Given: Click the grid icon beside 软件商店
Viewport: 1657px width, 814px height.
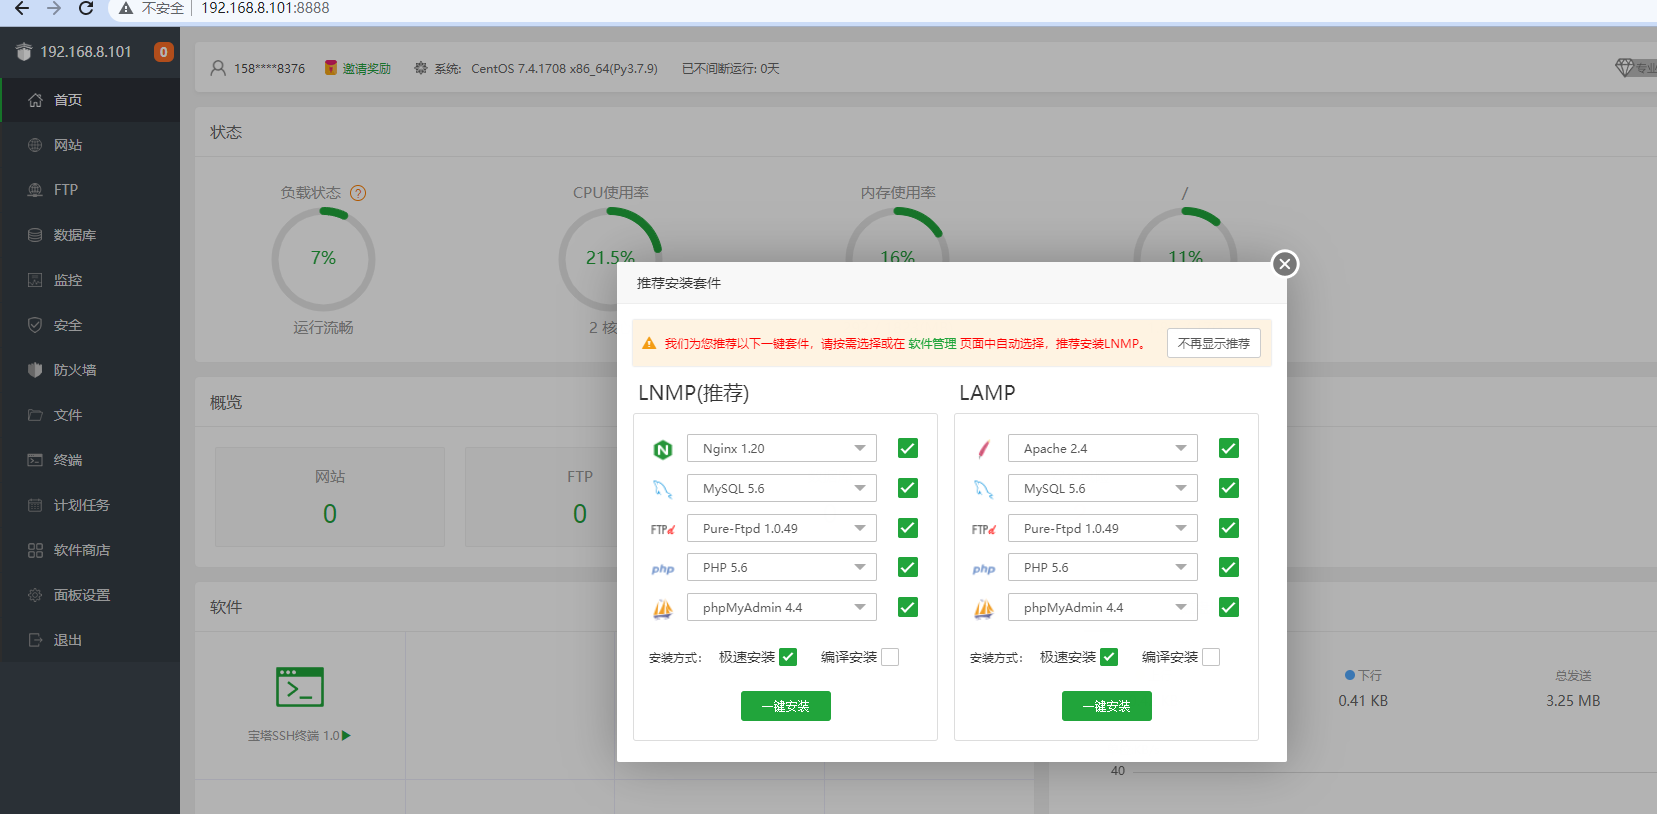Looking at the screenshot, I should [x=35, y=550].
